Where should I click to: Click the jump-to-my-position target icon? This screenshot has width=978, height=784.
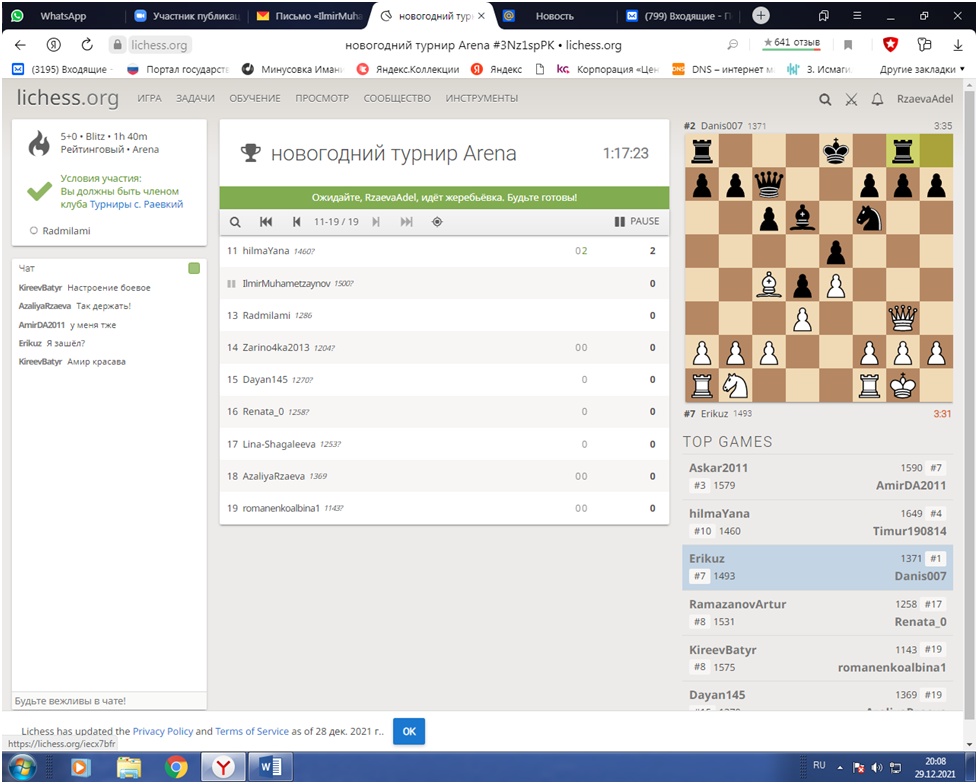coord(437,222)
